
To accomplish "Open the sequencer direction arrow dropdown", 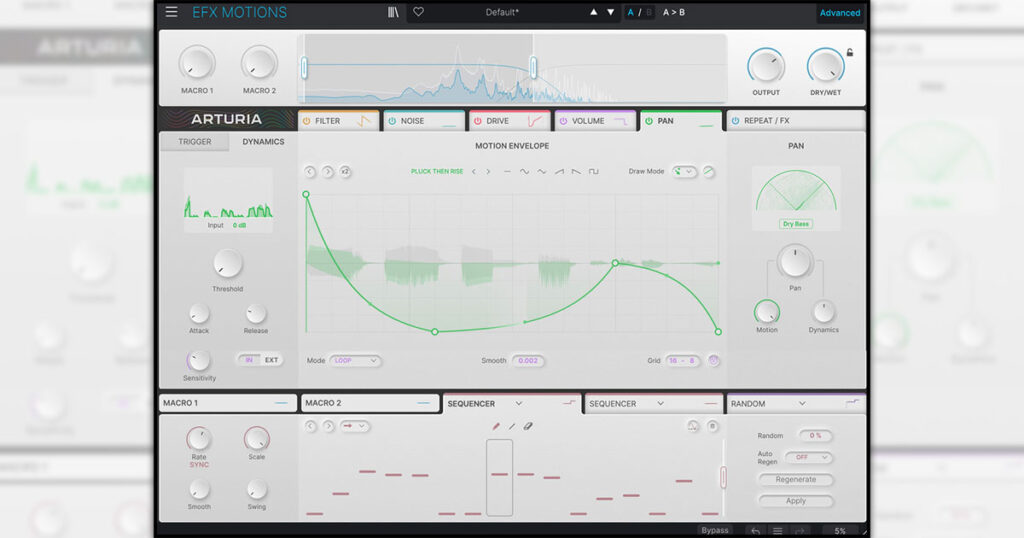I will [355, 426].
